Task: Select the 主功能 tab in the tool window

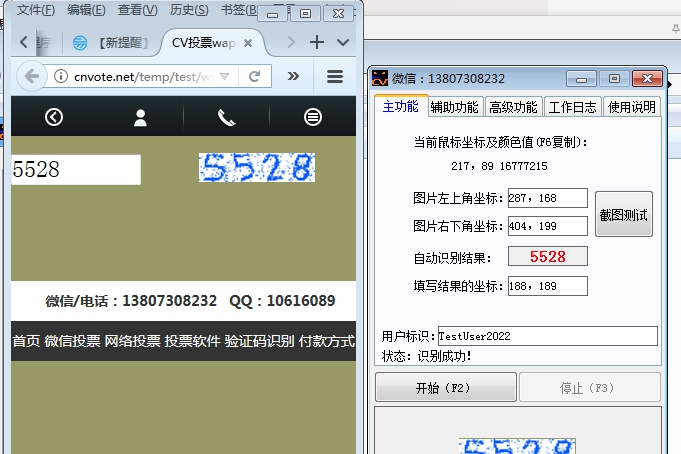Action: [400, 106]
